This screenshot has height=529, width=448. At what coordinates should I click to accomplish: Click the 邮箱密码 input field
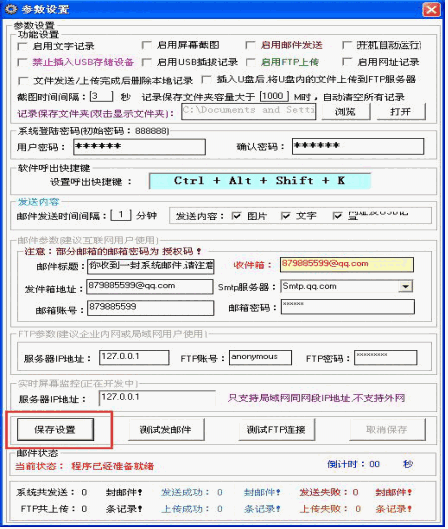coord(348,307)
